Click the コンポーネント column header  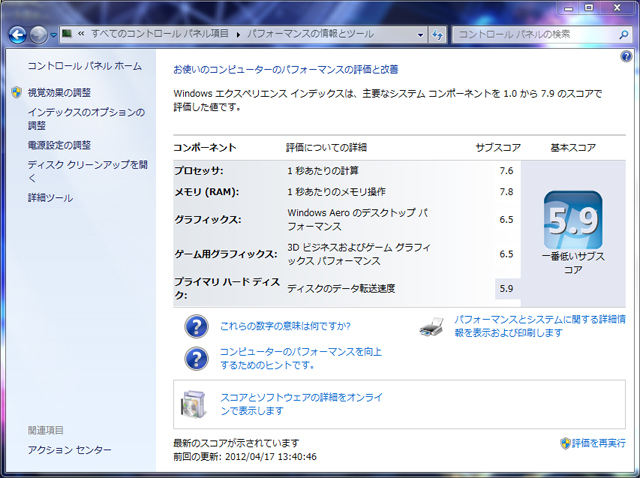(205, 148)
